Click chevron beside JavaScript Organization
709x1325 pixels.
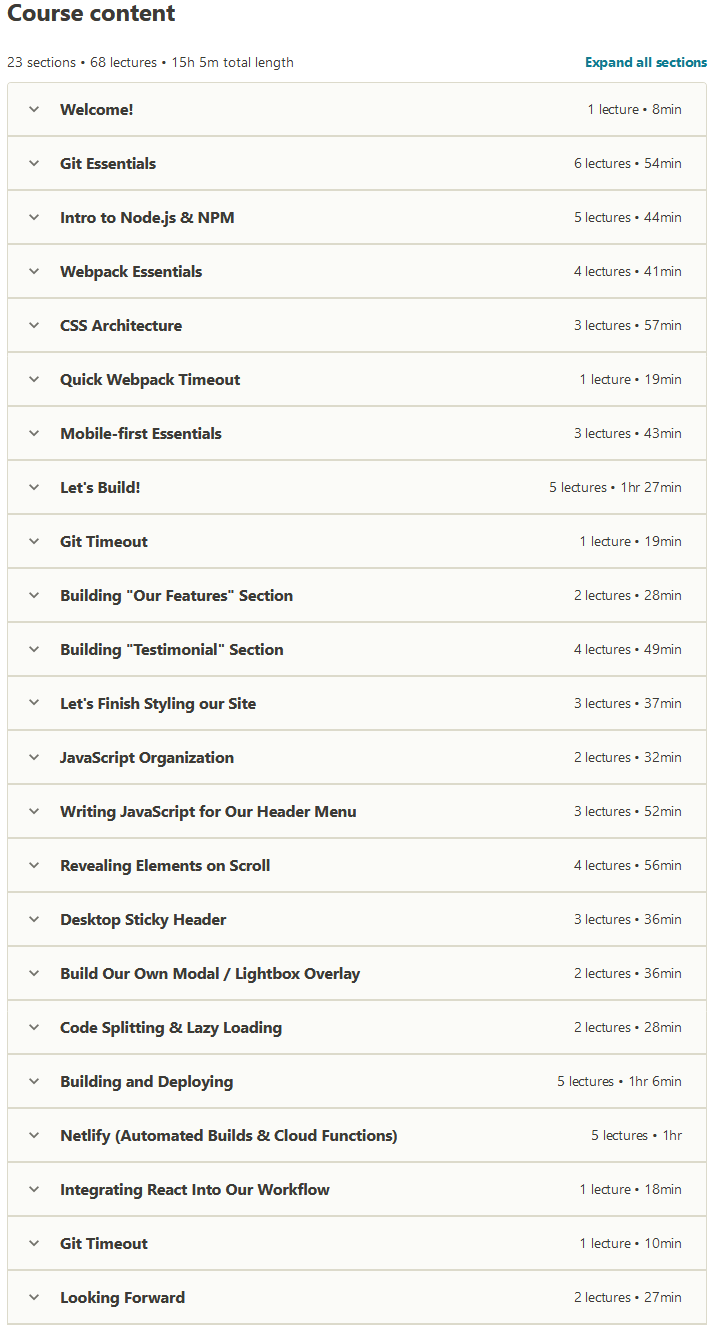(x=34, y=757)
